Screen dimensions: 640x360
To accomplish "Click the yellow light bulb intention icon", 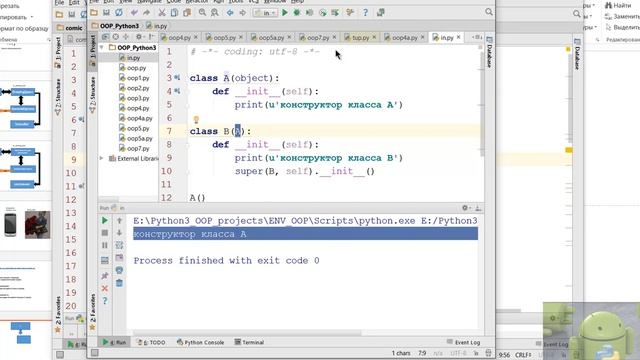I will click(x=196, y=119).
